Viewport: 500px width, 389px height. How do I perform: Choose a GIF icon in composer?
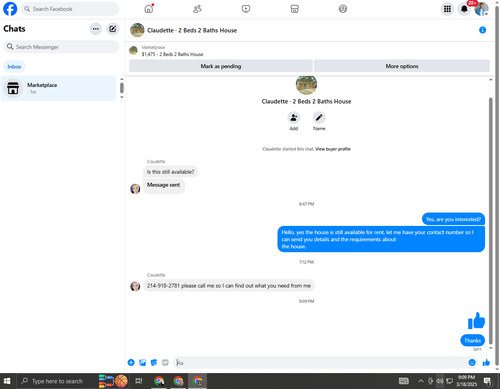[165, 362]
